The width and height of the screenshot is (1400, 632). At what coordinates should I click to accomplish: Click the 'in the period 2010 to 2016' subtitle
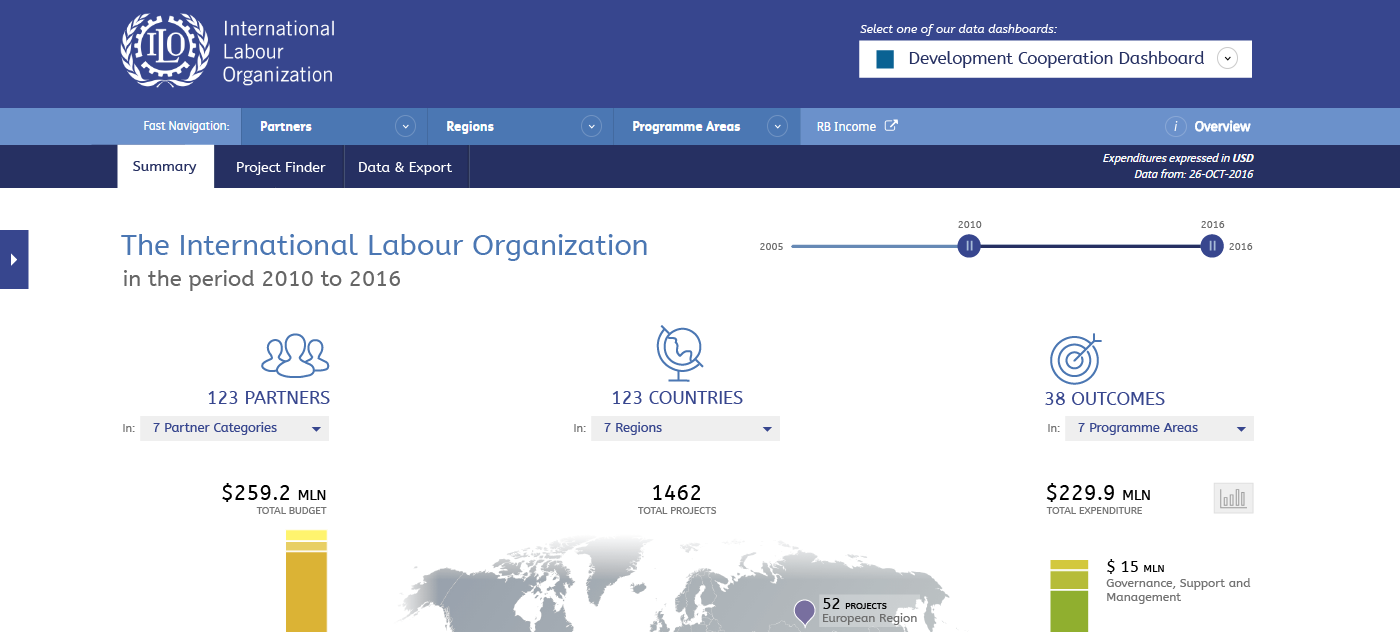pyautogui.click(x=262, y=279)
